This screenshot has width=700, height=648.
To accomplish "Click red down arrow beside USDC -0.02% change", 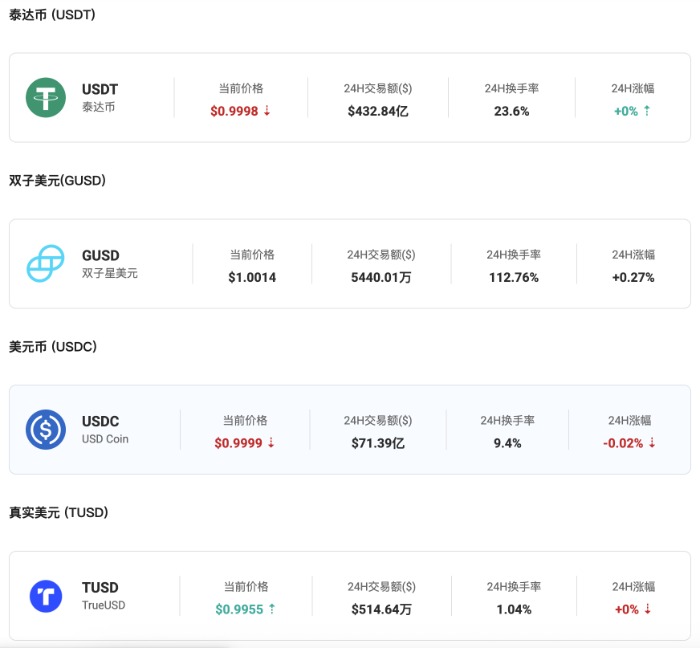I will (652, 443).
